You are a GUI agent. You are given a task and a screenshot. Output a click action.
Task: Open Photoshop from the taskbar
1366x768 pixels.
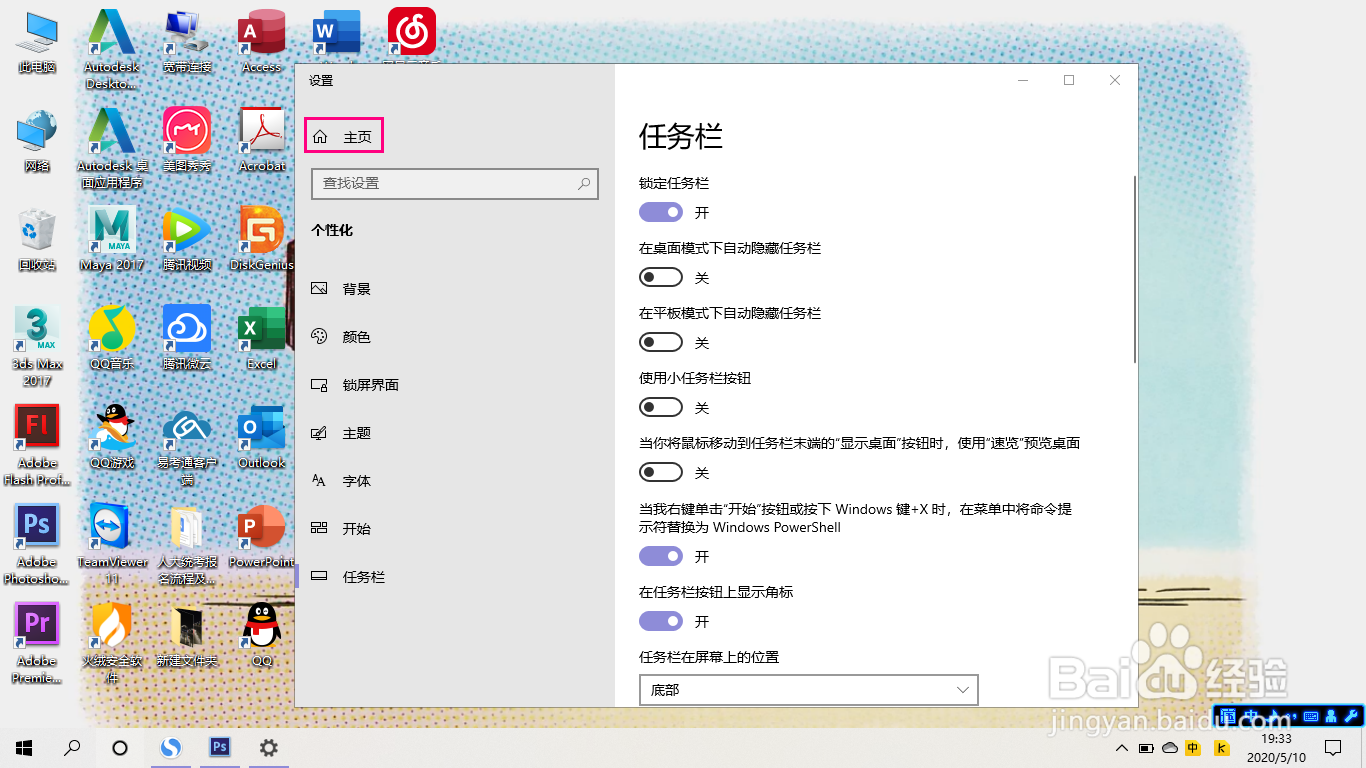point(220,747)
